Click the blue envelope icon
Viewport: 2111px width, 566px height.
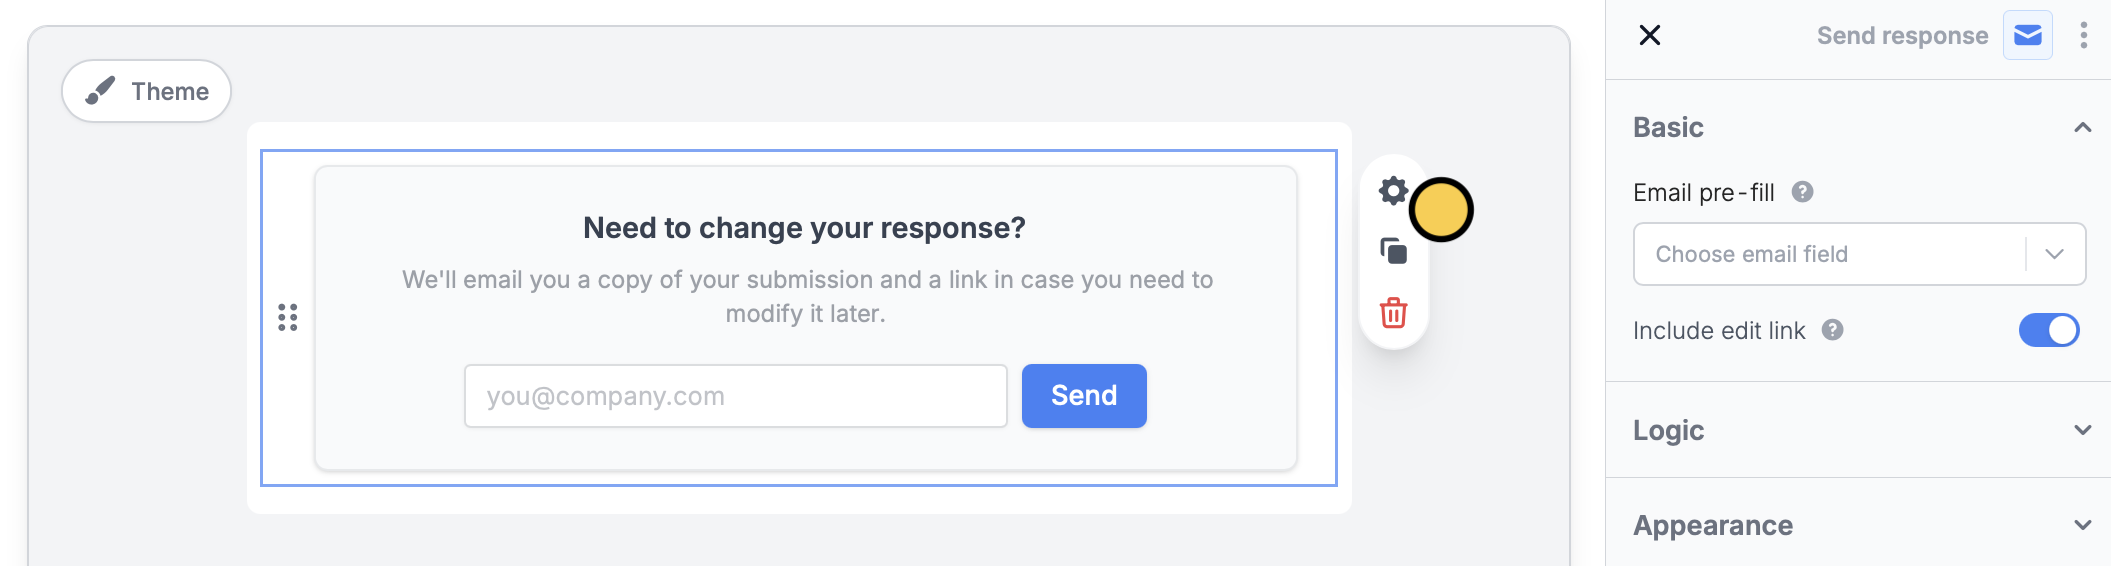point(2027,36)
